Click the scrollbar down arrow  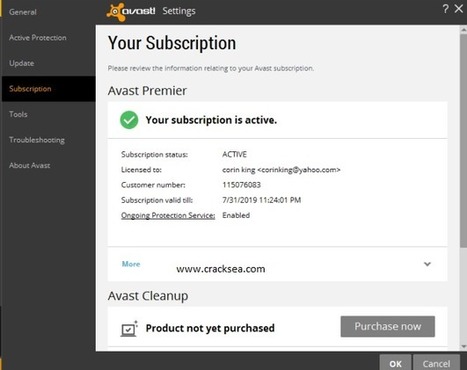[463, 347]
